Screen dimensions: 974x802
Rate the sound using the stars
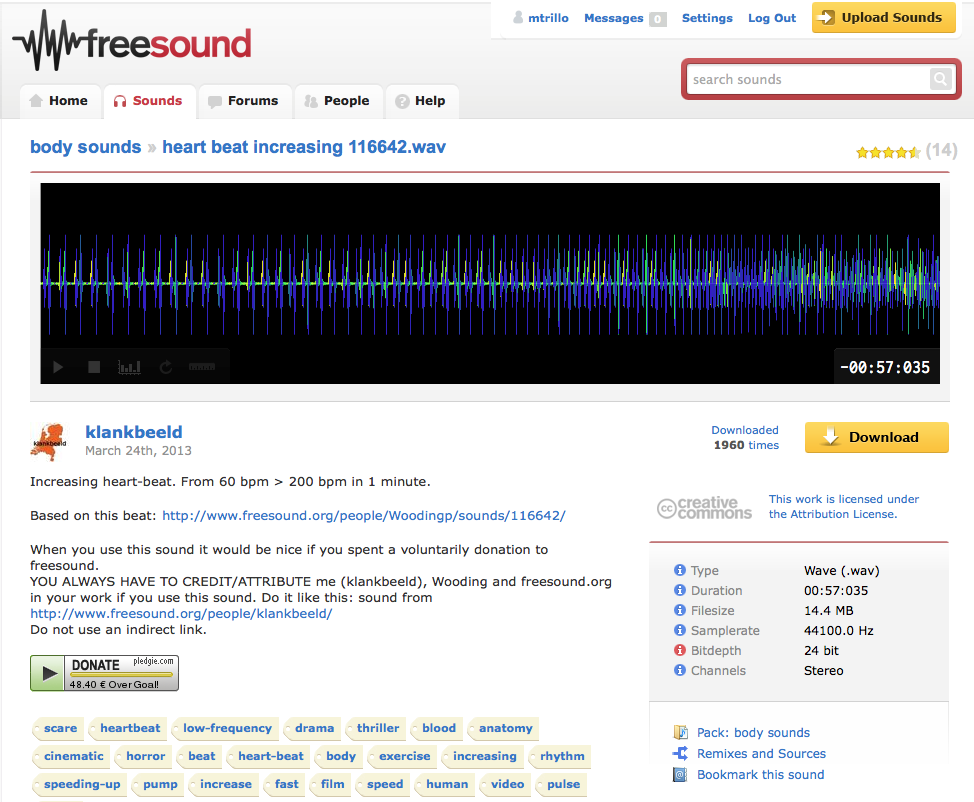[x=888, y=152]
